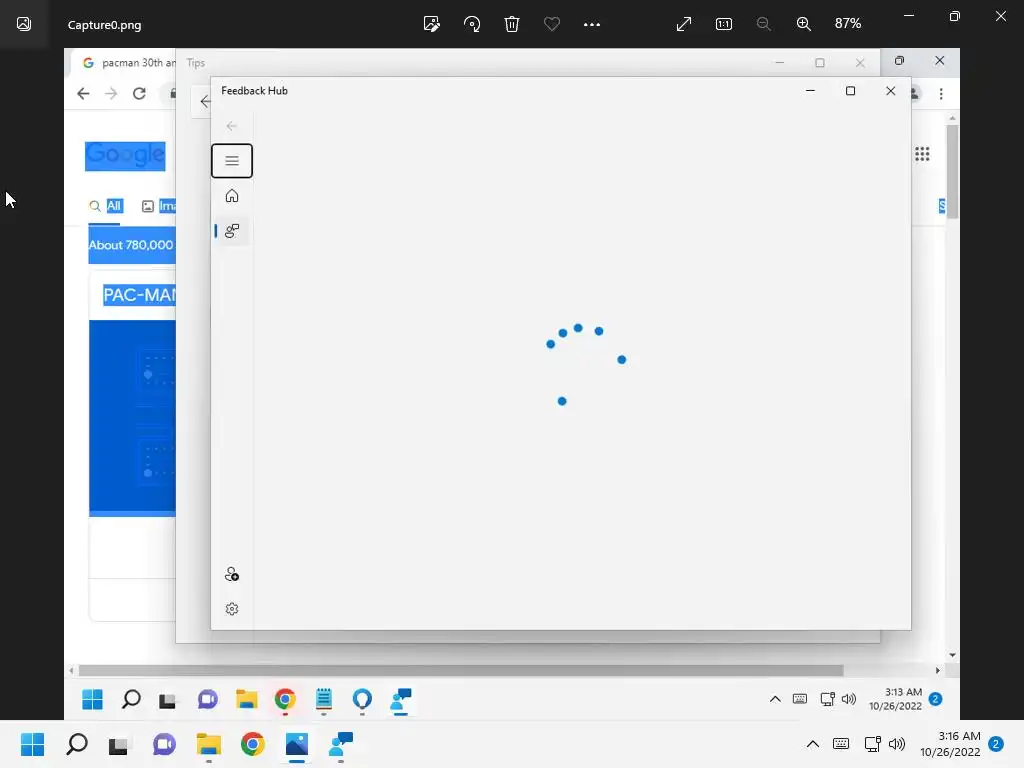Click the Edit image icon
Image resolution: width=1024 pixels, height=768 pixels.
point(431,24)
